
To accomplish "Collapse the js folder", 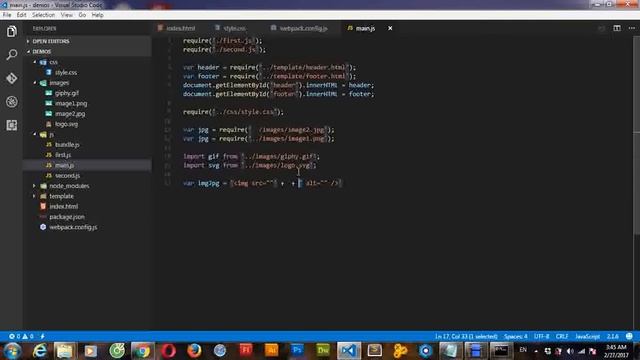I will [51, 134].
